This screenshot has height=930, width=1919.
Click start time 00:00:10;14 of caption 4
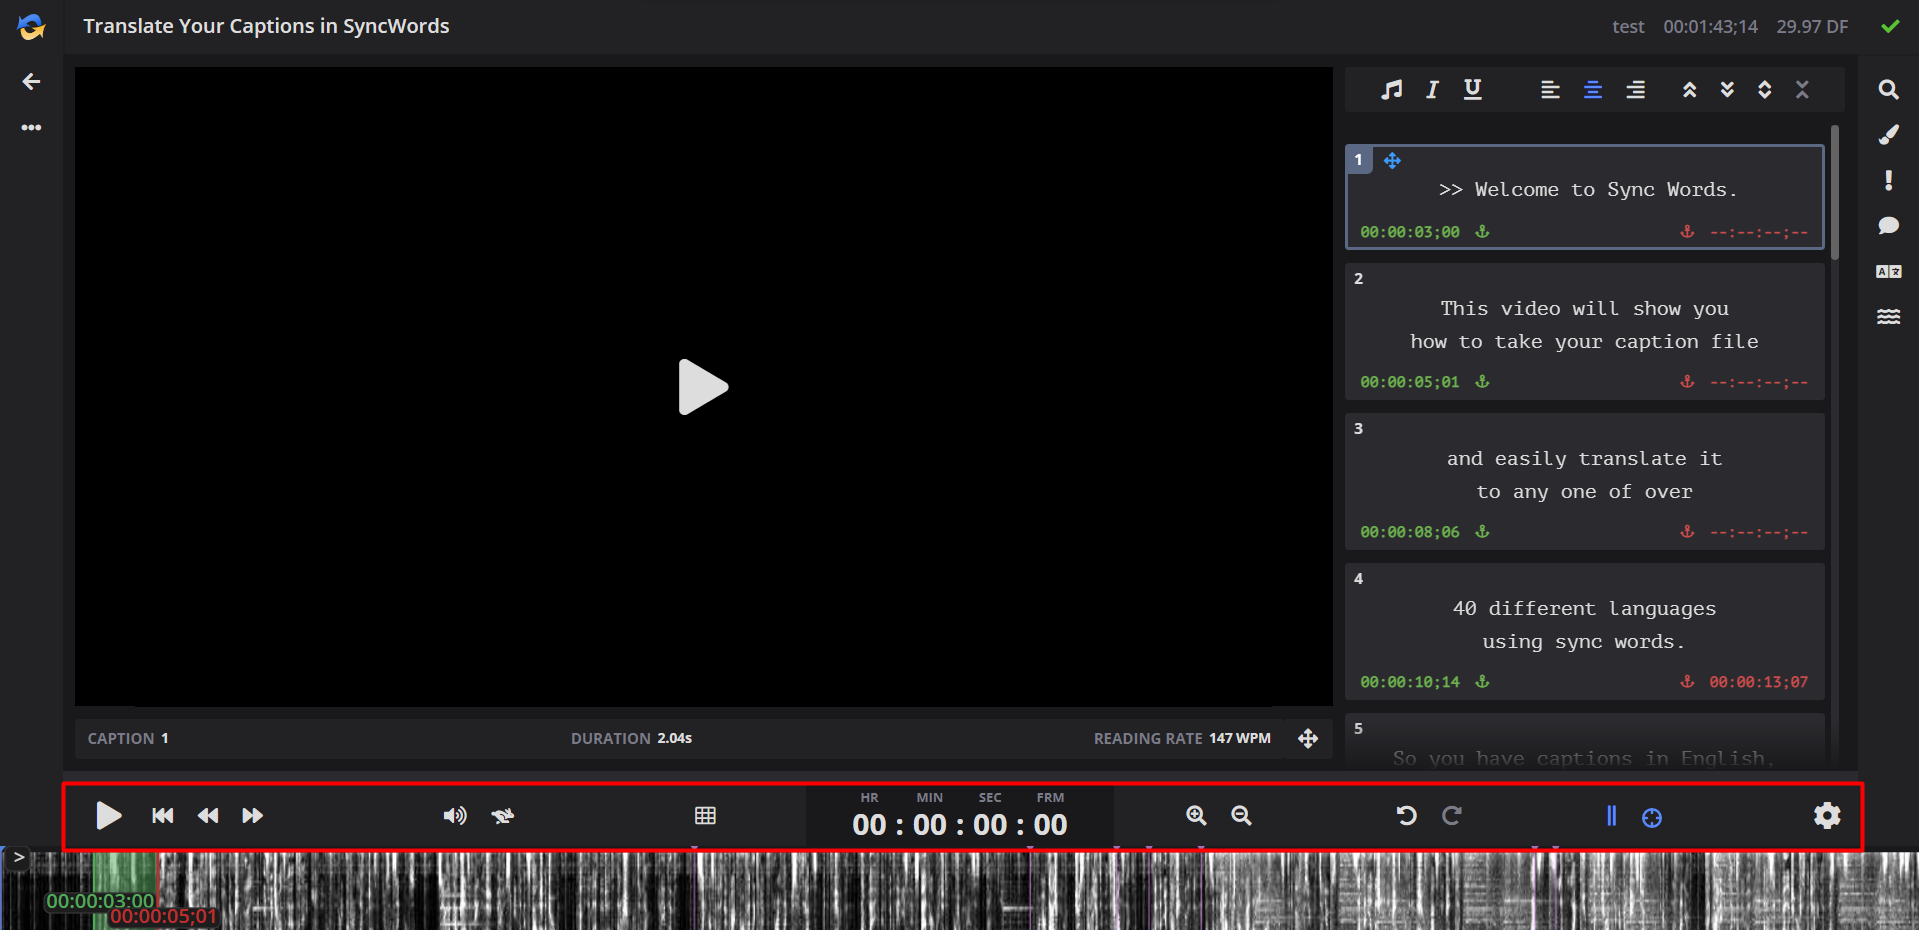(1410, 682)
